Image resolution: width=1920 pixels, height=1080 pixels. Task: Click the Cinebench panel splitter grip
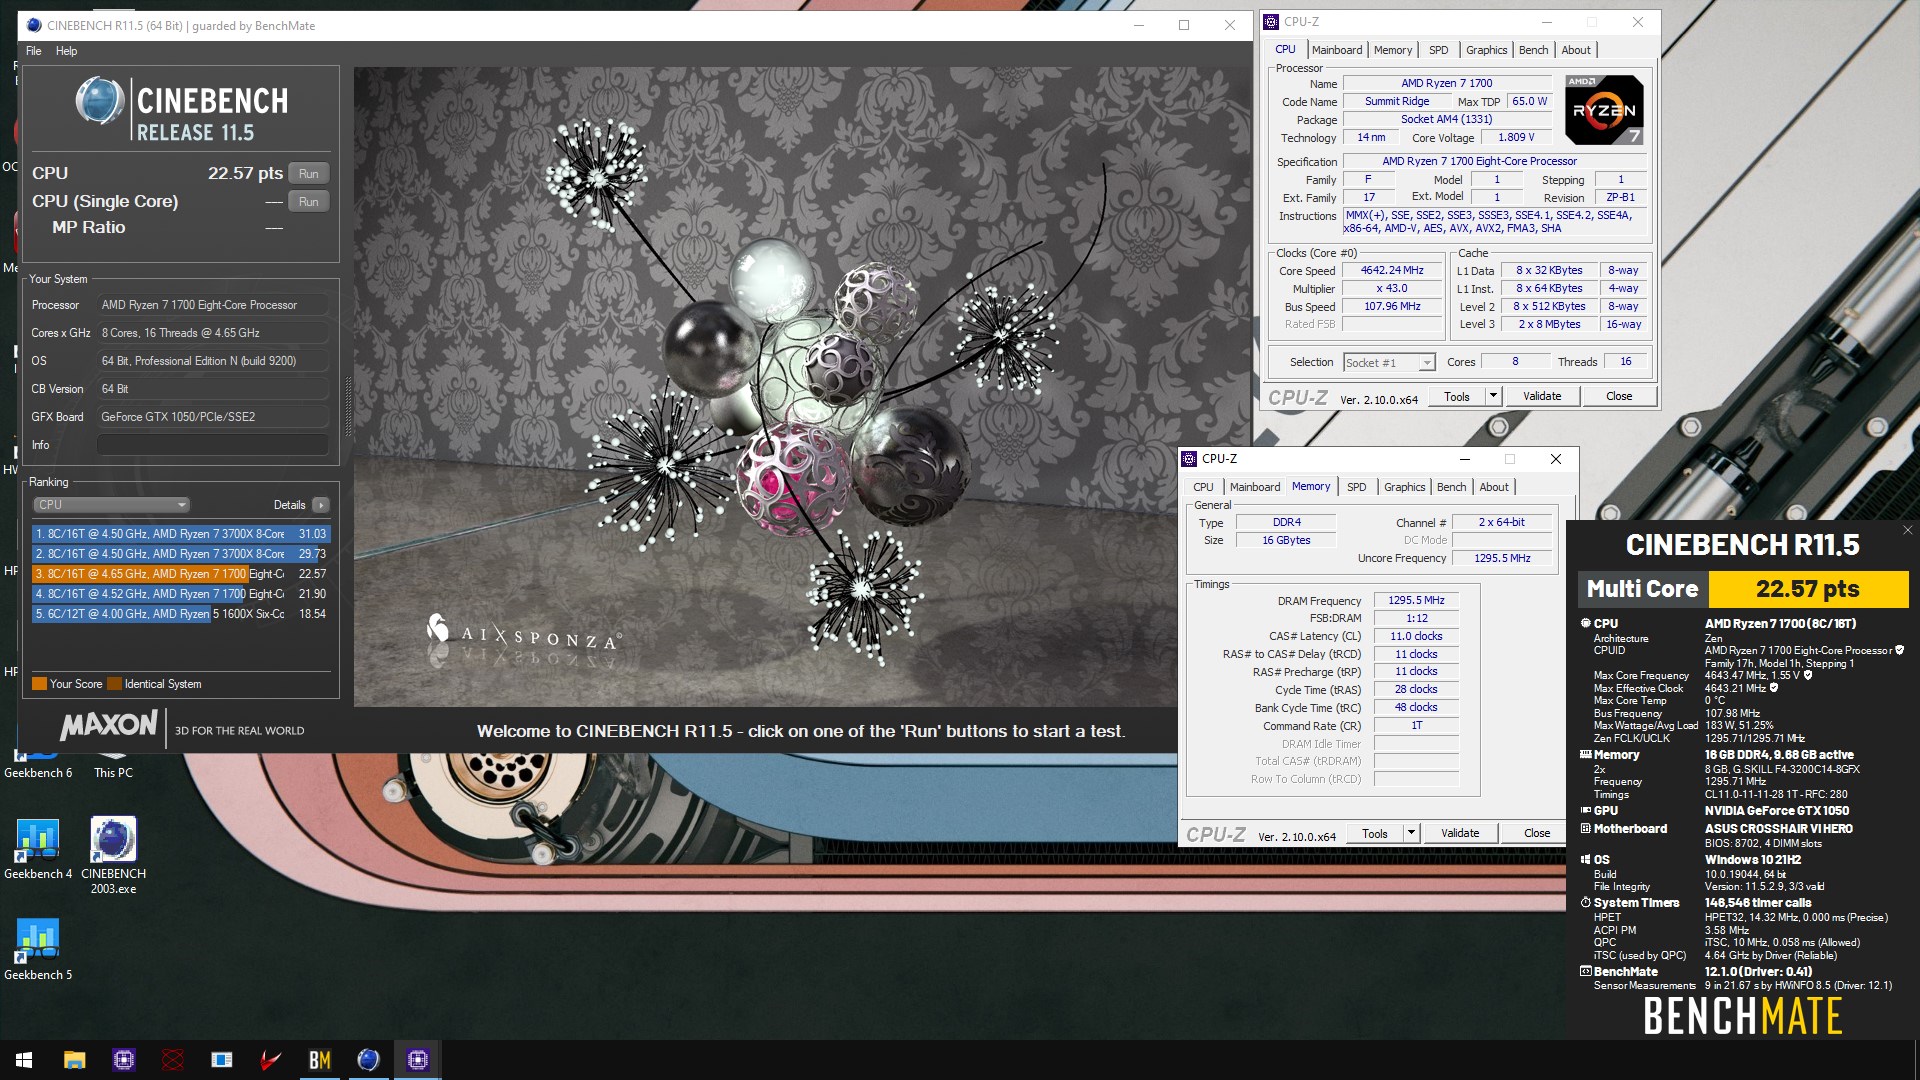[x=348, y=406]
